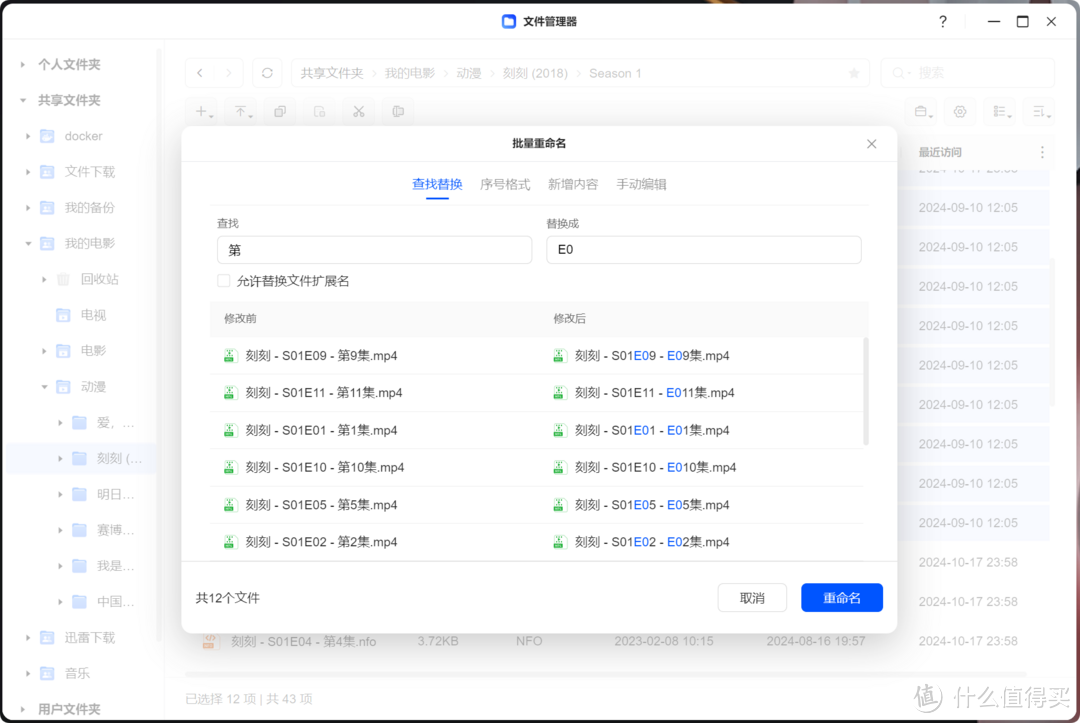Click the cut (scissors) toolbar icon
Screen dimensions: 1080x723
358,111
